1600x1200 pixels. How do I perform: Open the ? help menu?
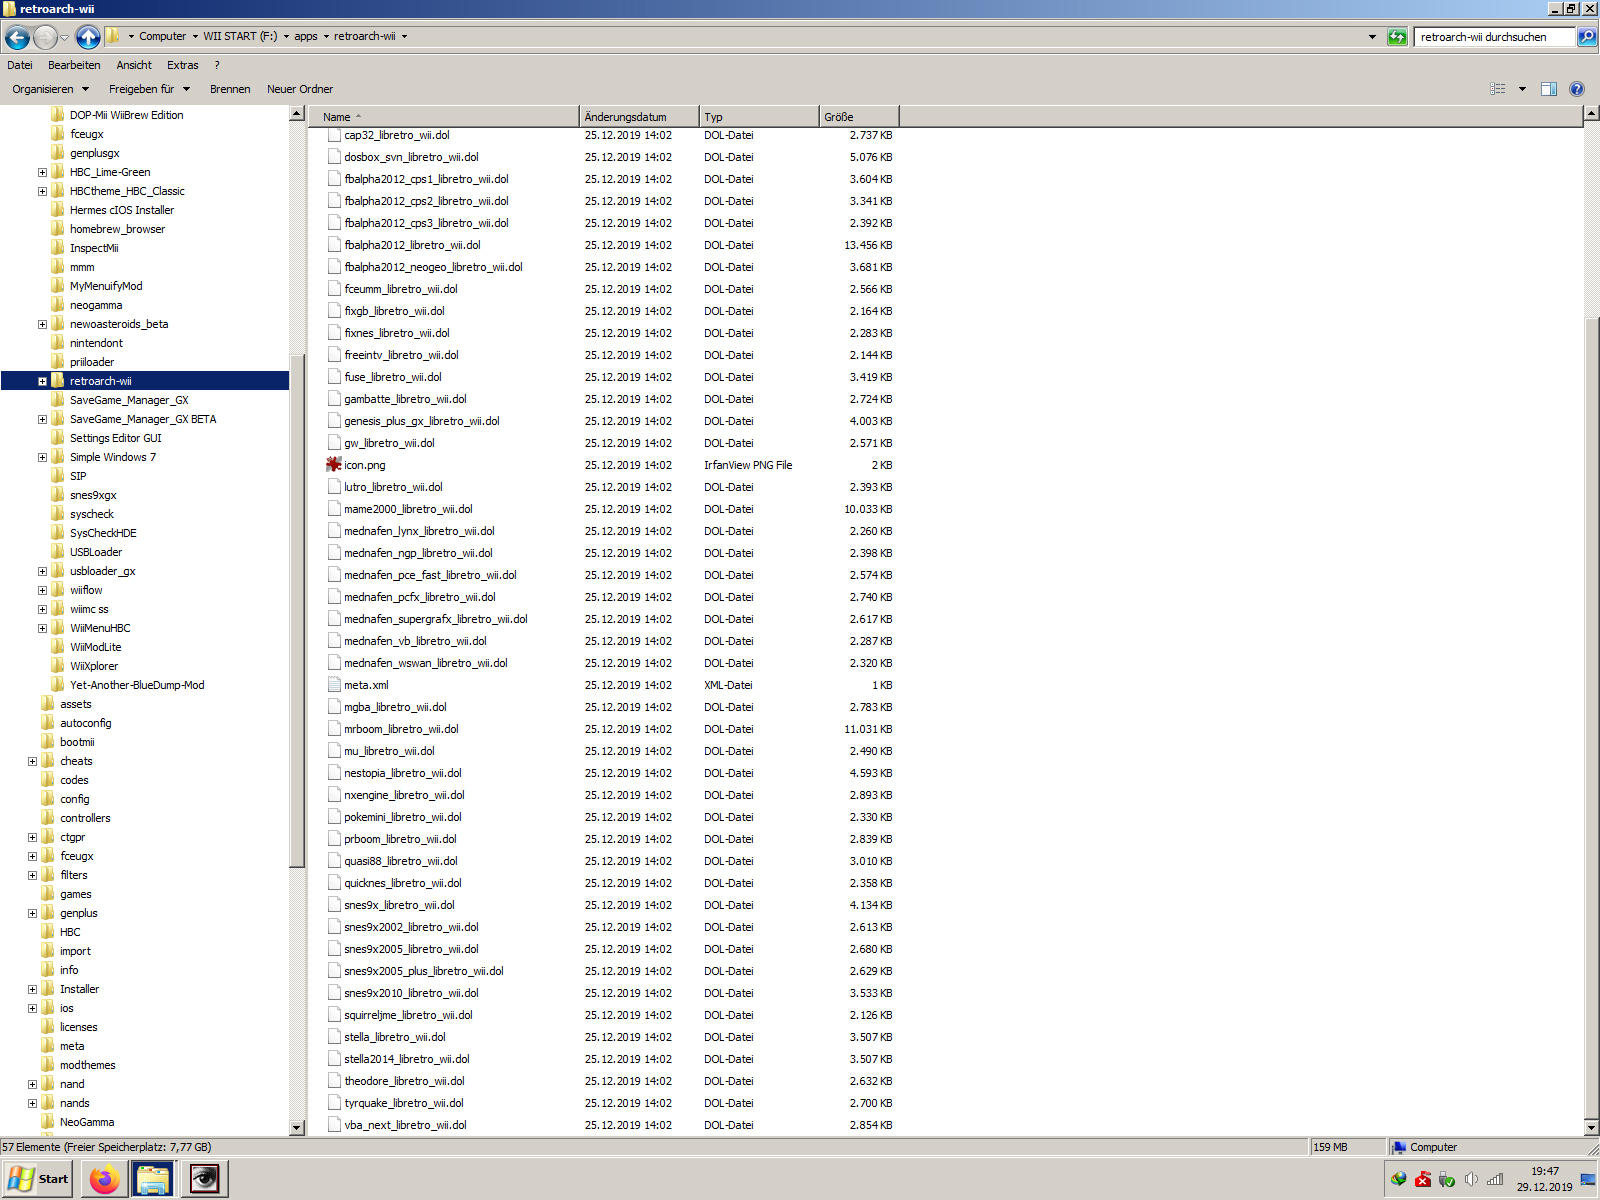tap(217, 65)
